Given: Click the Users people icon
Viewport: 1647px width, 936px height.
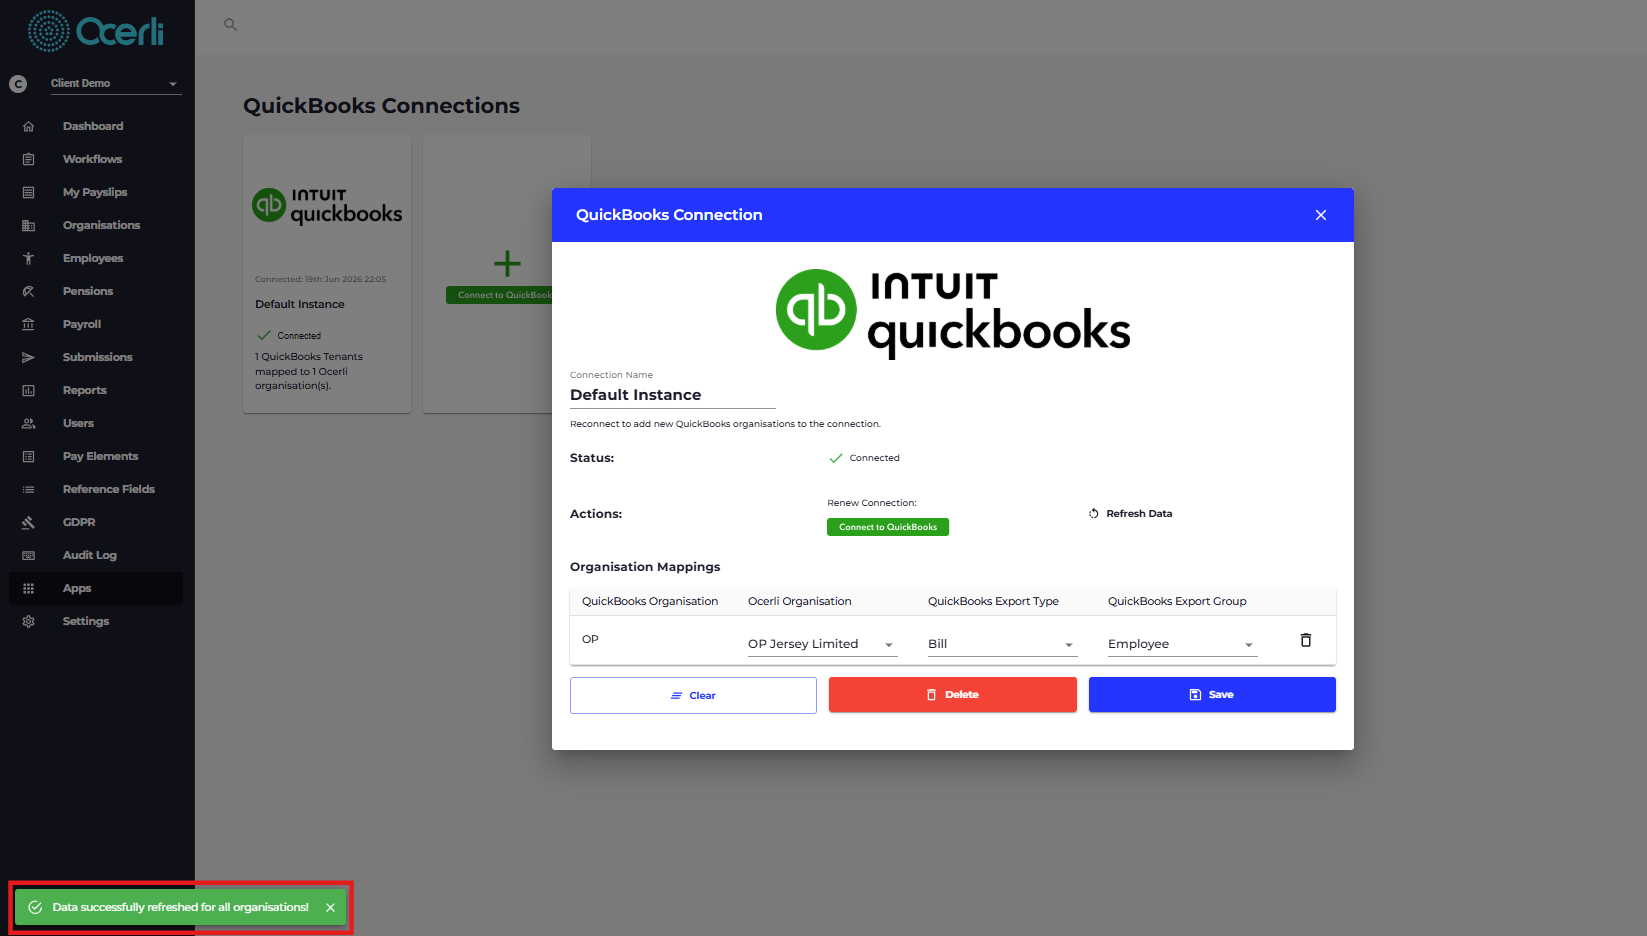Looking at the screenshot, I should (28, 423).
